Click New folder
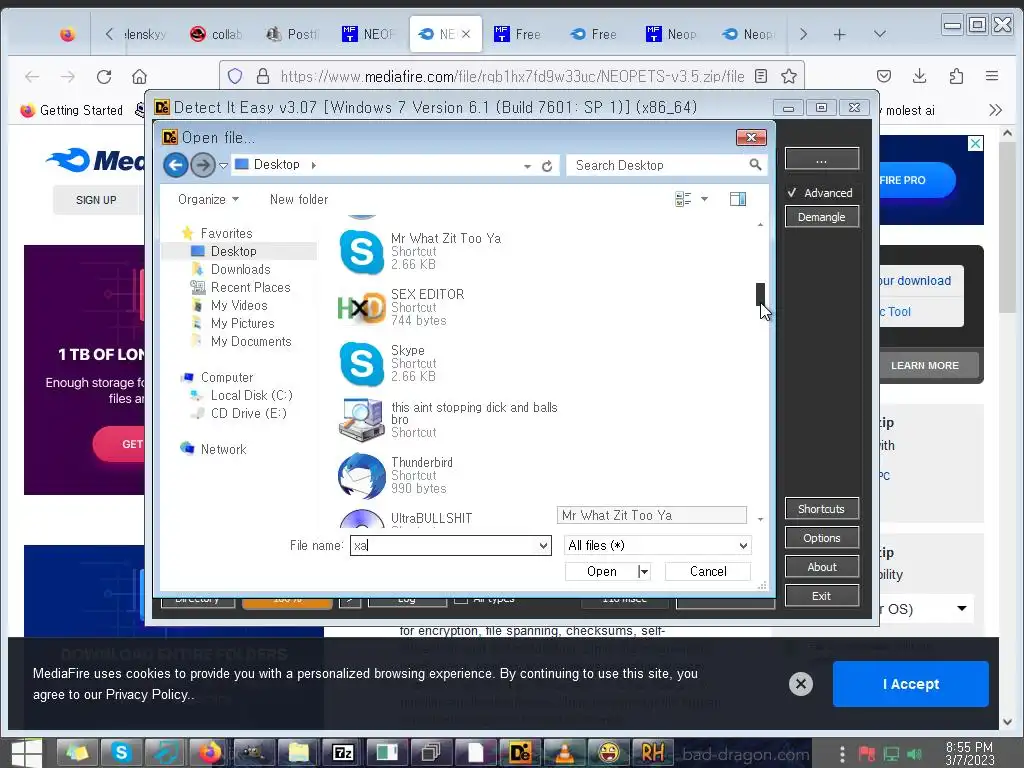The image size is (1024, 768). [x=299, y=199]
